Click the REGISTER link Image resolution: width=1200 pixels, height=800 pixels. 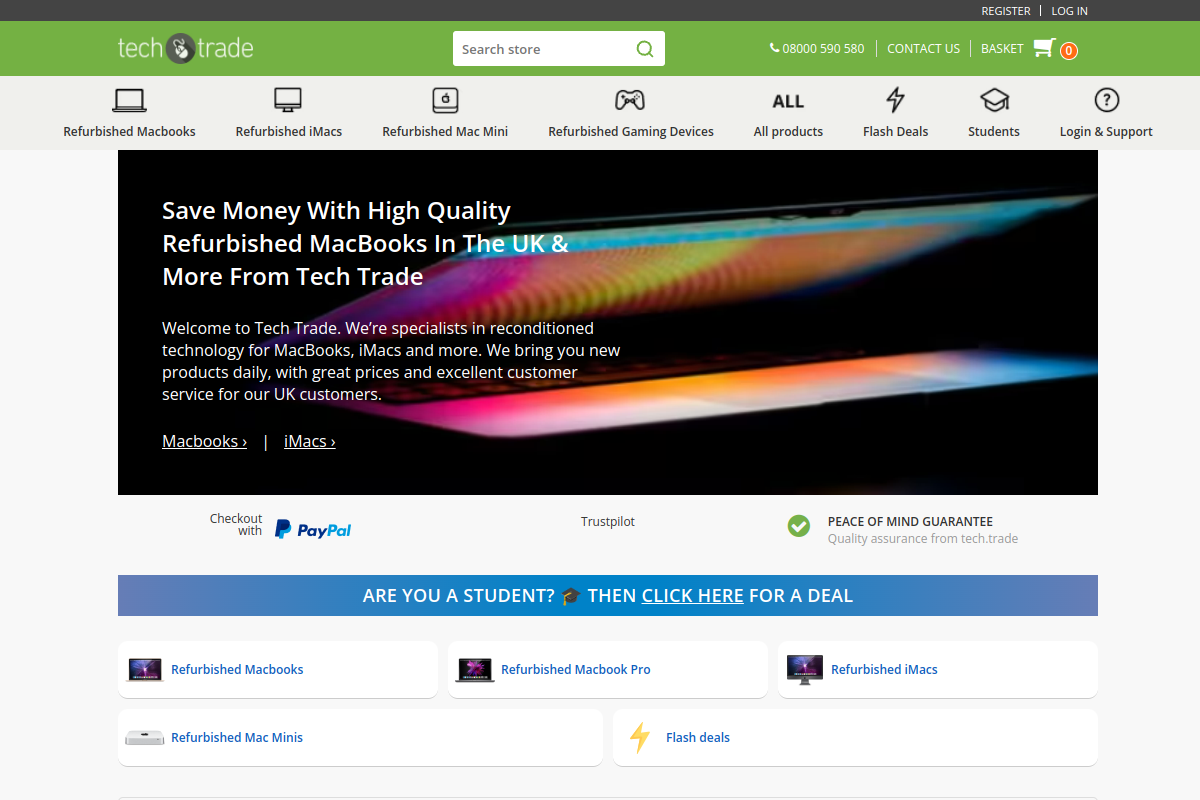[1006, 11]
